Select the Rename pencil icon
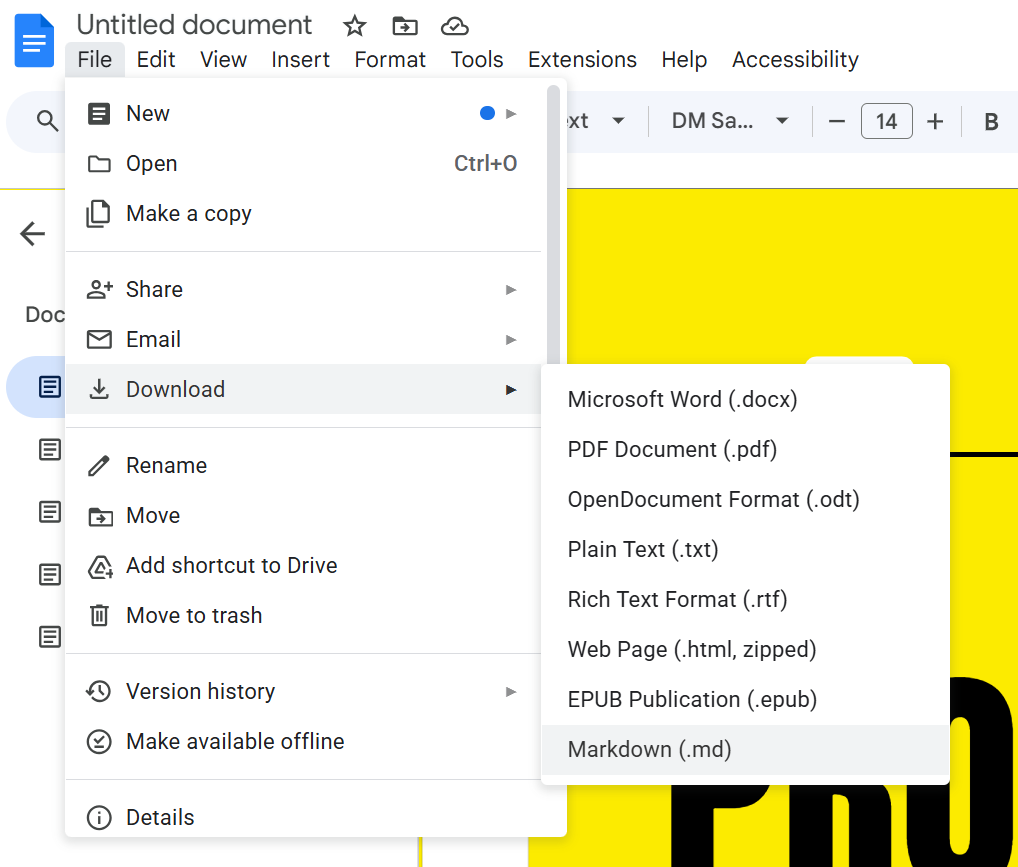The height and width of the screenshot is (867, 1018). [x=99, y=465]
